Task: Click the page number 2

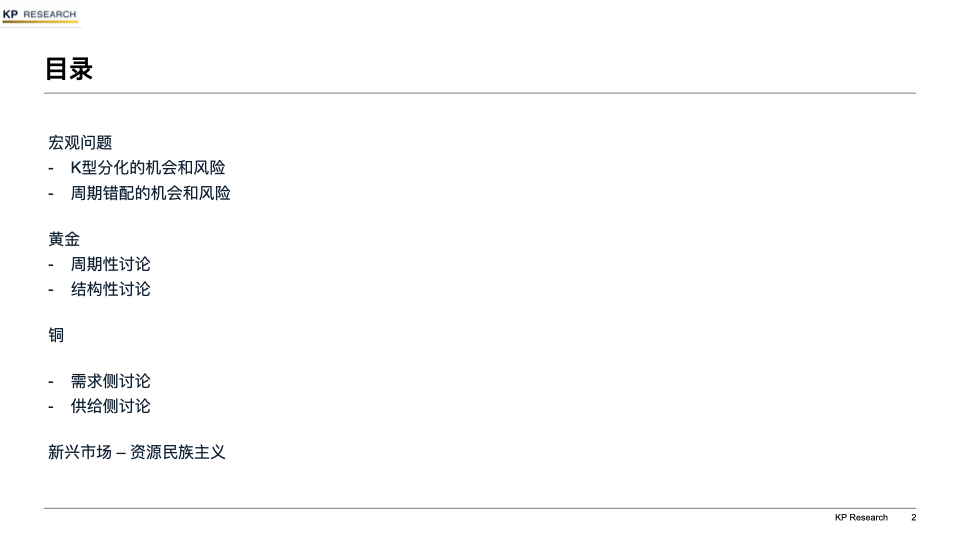Action: [x=913, y=517]
